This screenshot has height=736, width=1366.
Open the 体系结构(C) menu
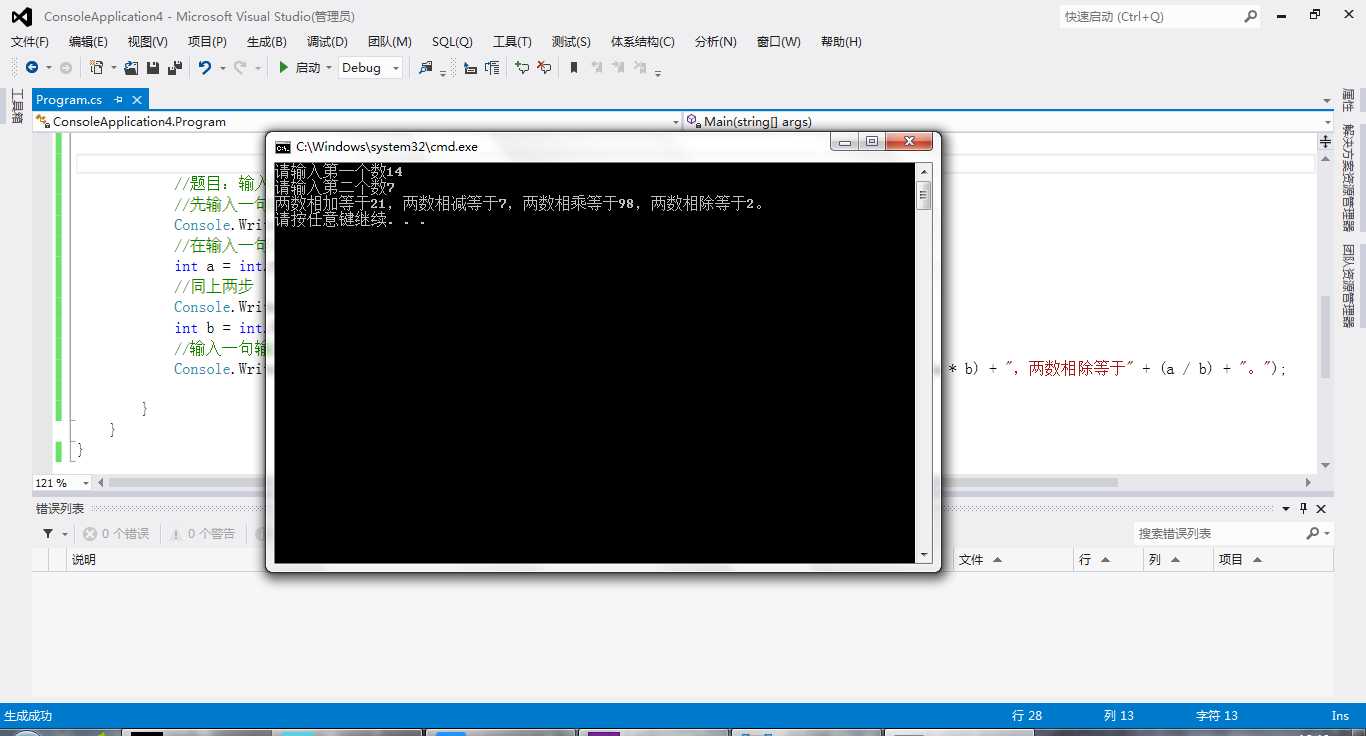click(x=643, y=41)
